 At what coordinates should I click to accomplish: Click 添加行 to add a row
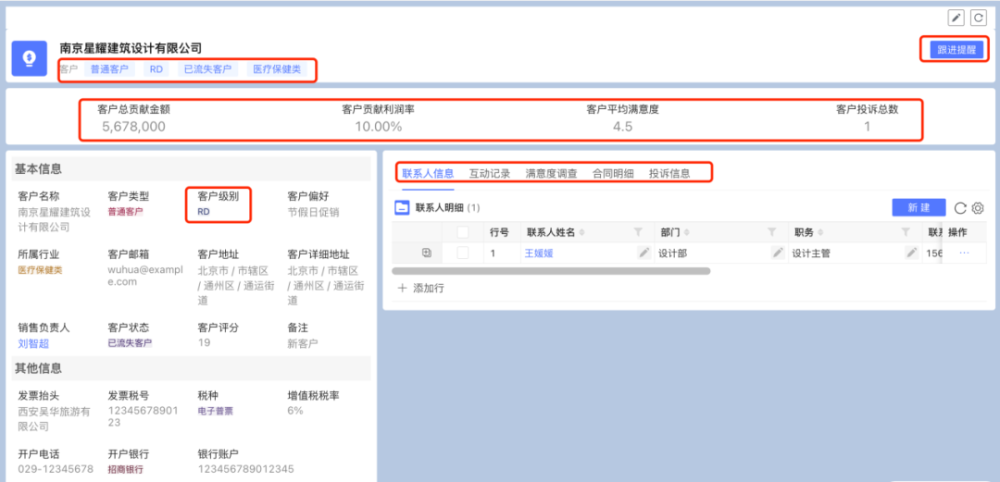tap(421, 288)
